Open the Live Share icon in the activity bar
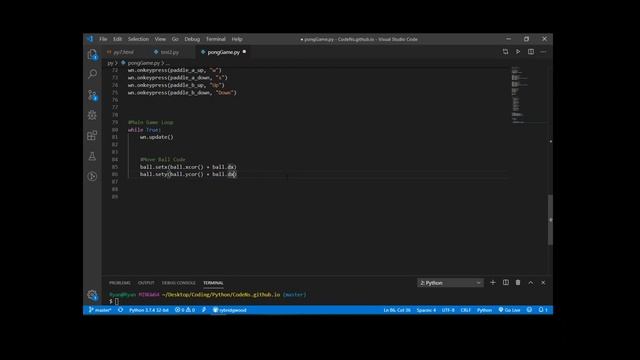Image resolution: width=640 pixels, height=360 pixels. [x=92, y=176]
